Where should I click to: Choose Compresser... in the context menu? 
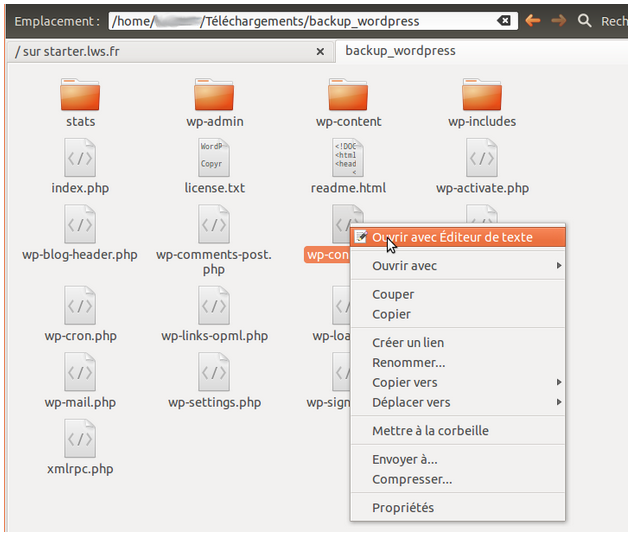tap(458, 479)
